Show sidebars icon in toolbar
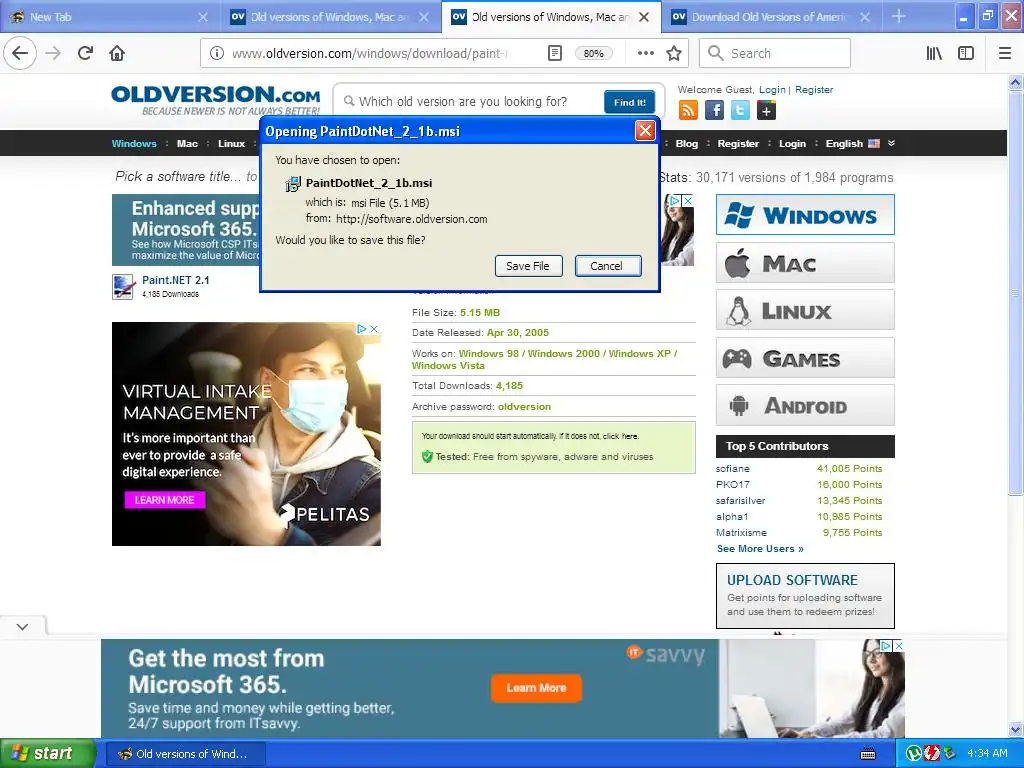The height and width of the screenshot is (768, 1024). pos(966,54)
